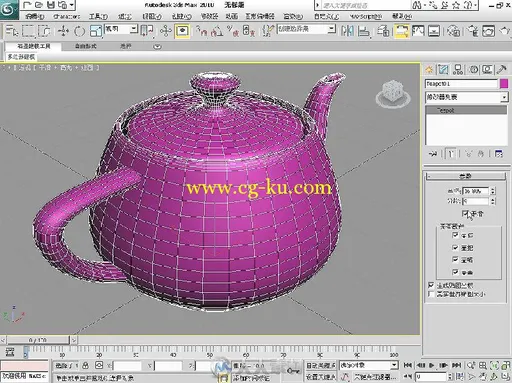Activate the Select and Rotate tool
Viewport: 512px width, 383px height.
(79, 31)
